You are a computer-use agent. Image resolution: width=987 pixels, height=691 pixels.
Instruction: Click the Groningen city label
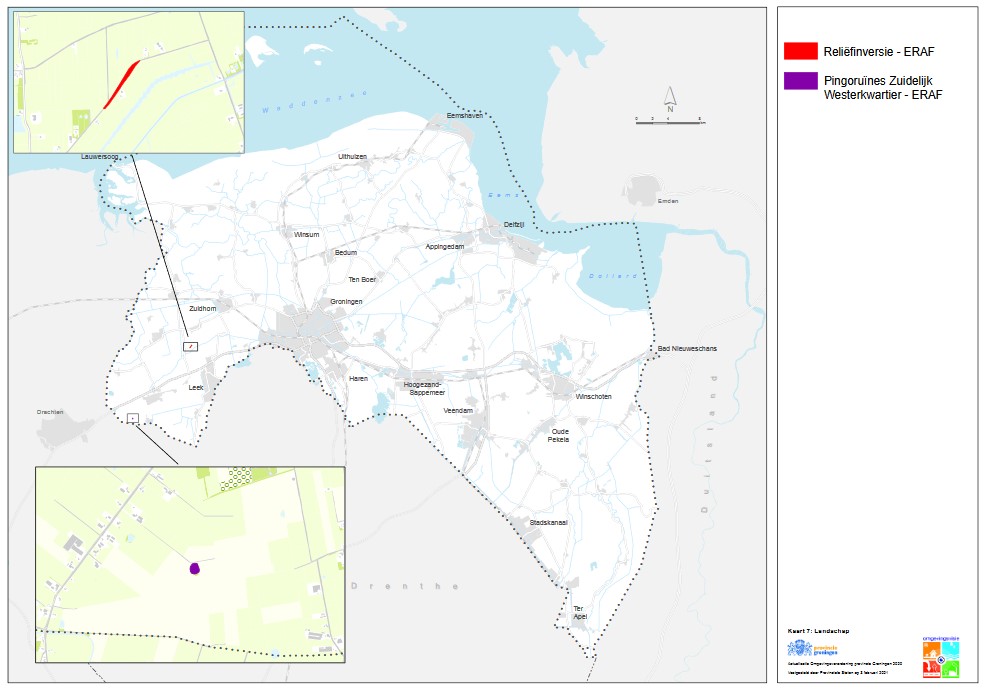(x=345, y=301)
